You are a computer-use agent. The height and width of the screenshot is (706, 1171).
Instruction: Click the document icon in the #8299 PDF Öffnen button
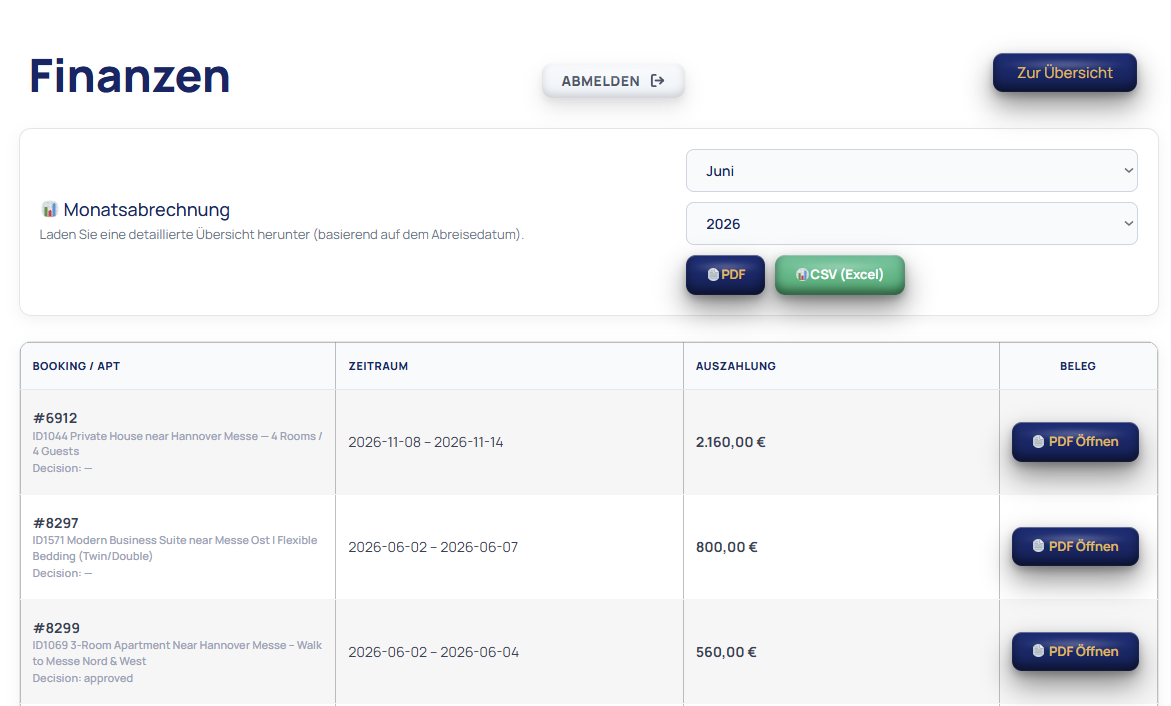coord(1038,651)
